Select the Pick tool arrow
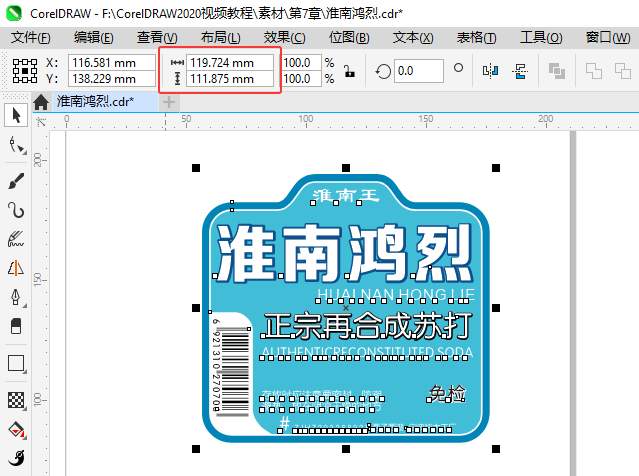Viewport: 639px width, 476px height. (16, 115)
